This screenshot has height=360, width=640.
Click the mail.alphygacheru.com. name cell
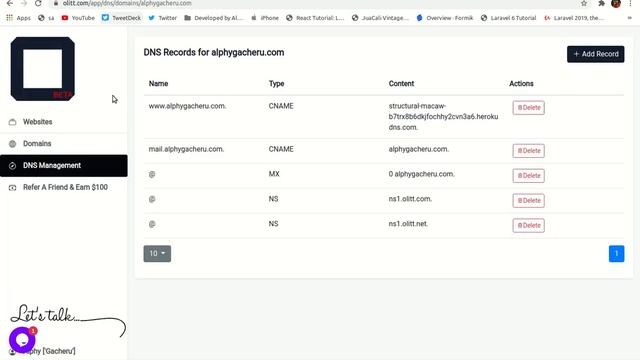186,149
